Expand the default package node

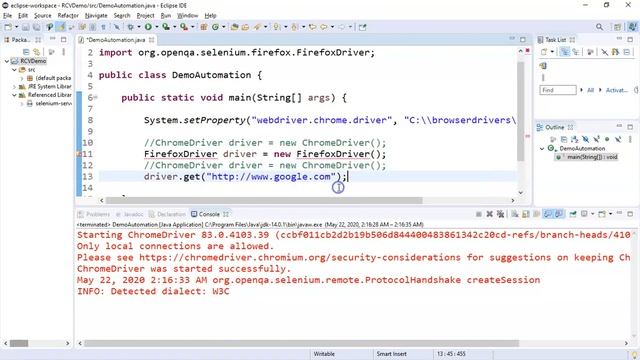(x=22, y=78)
